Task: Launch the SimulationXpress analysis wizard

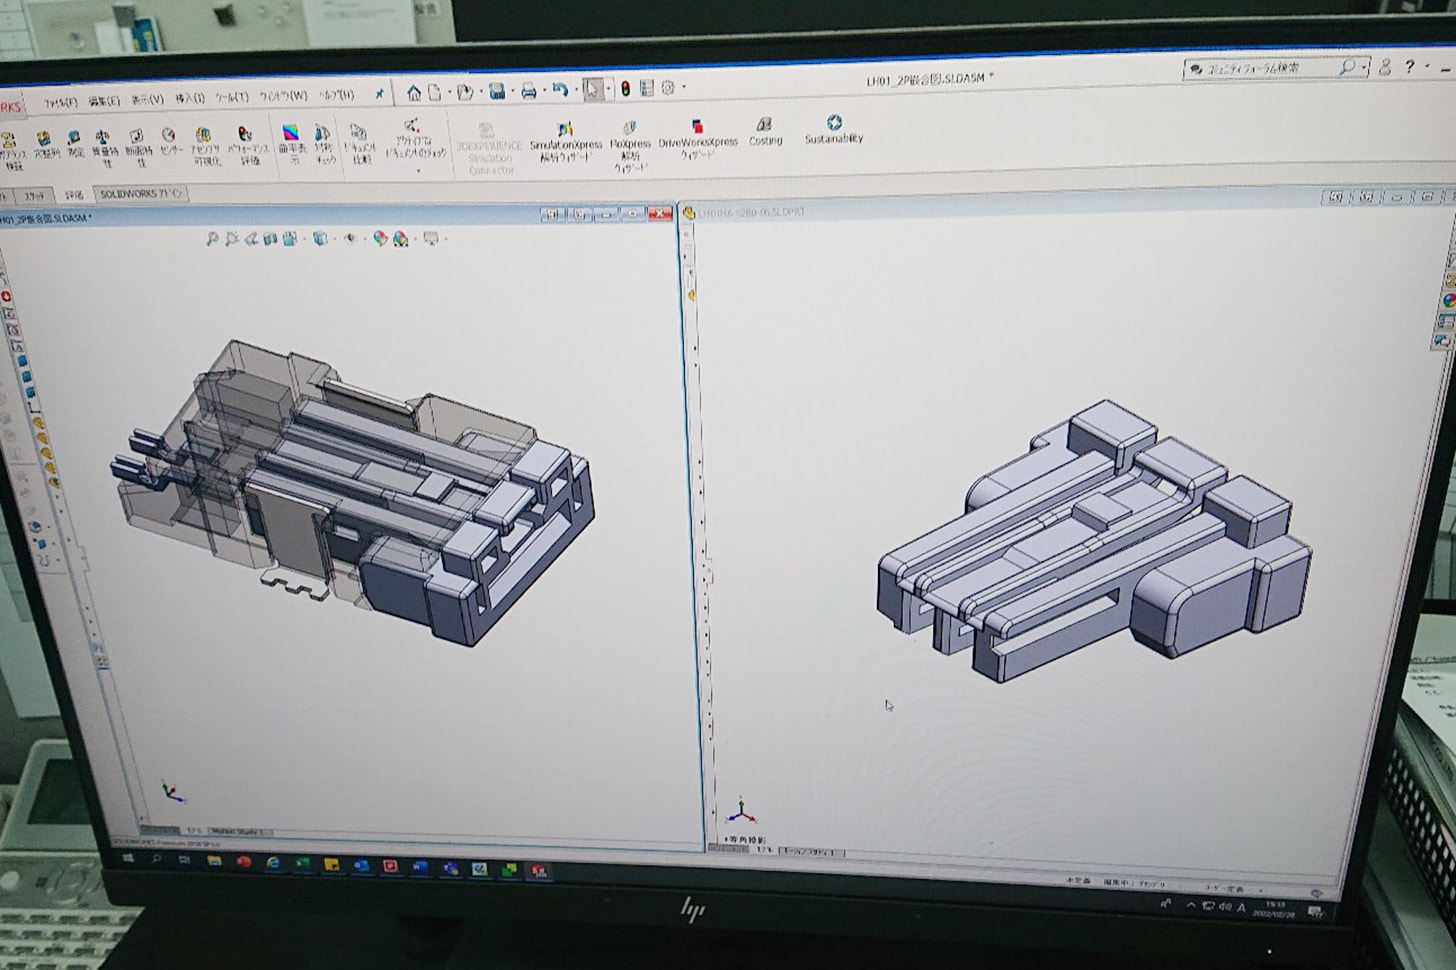Action: [x=565, y=141]
